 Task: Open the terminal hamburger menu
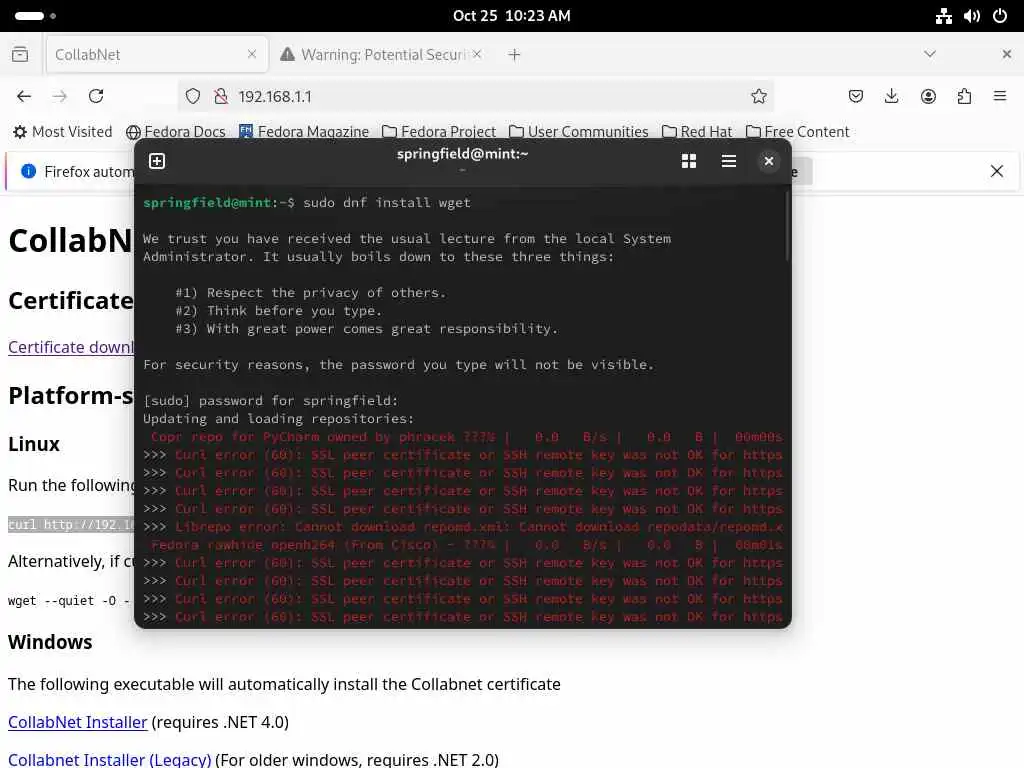729,161
